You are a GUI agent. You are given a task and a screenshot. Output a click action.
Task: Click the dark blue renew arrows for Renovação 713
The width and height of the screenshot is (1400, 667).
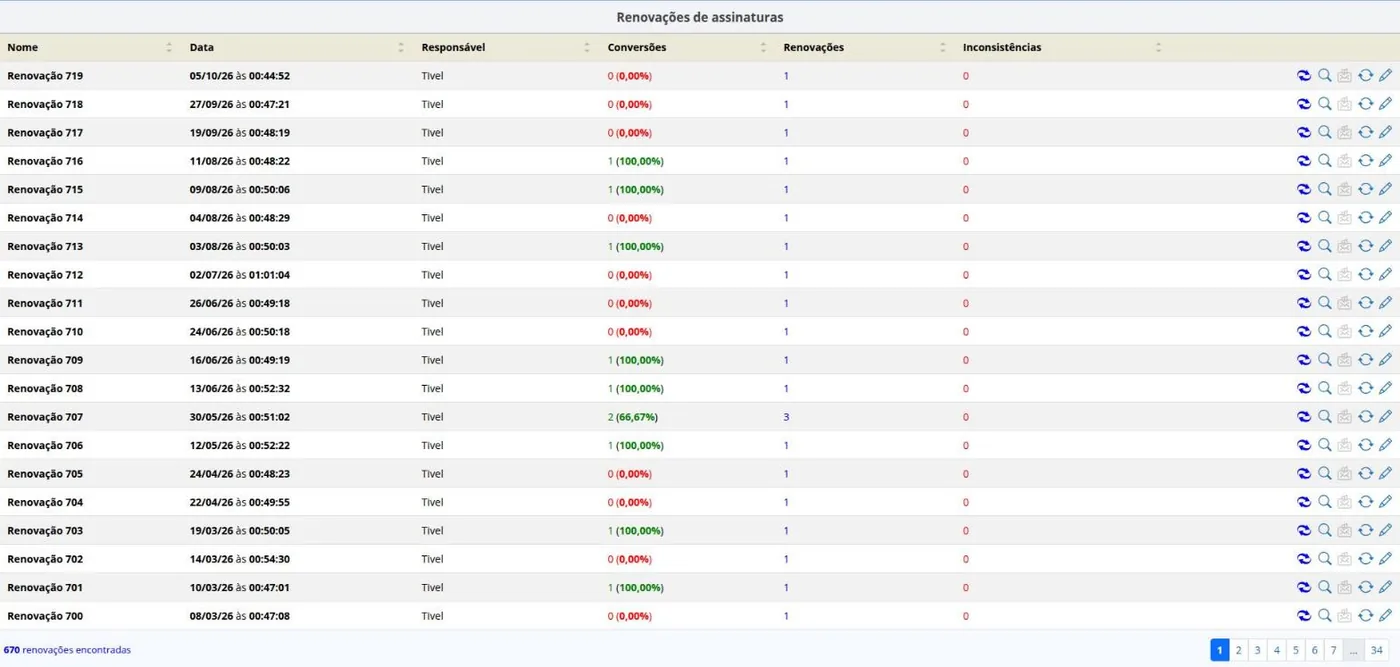click(x=1304, y=246)
